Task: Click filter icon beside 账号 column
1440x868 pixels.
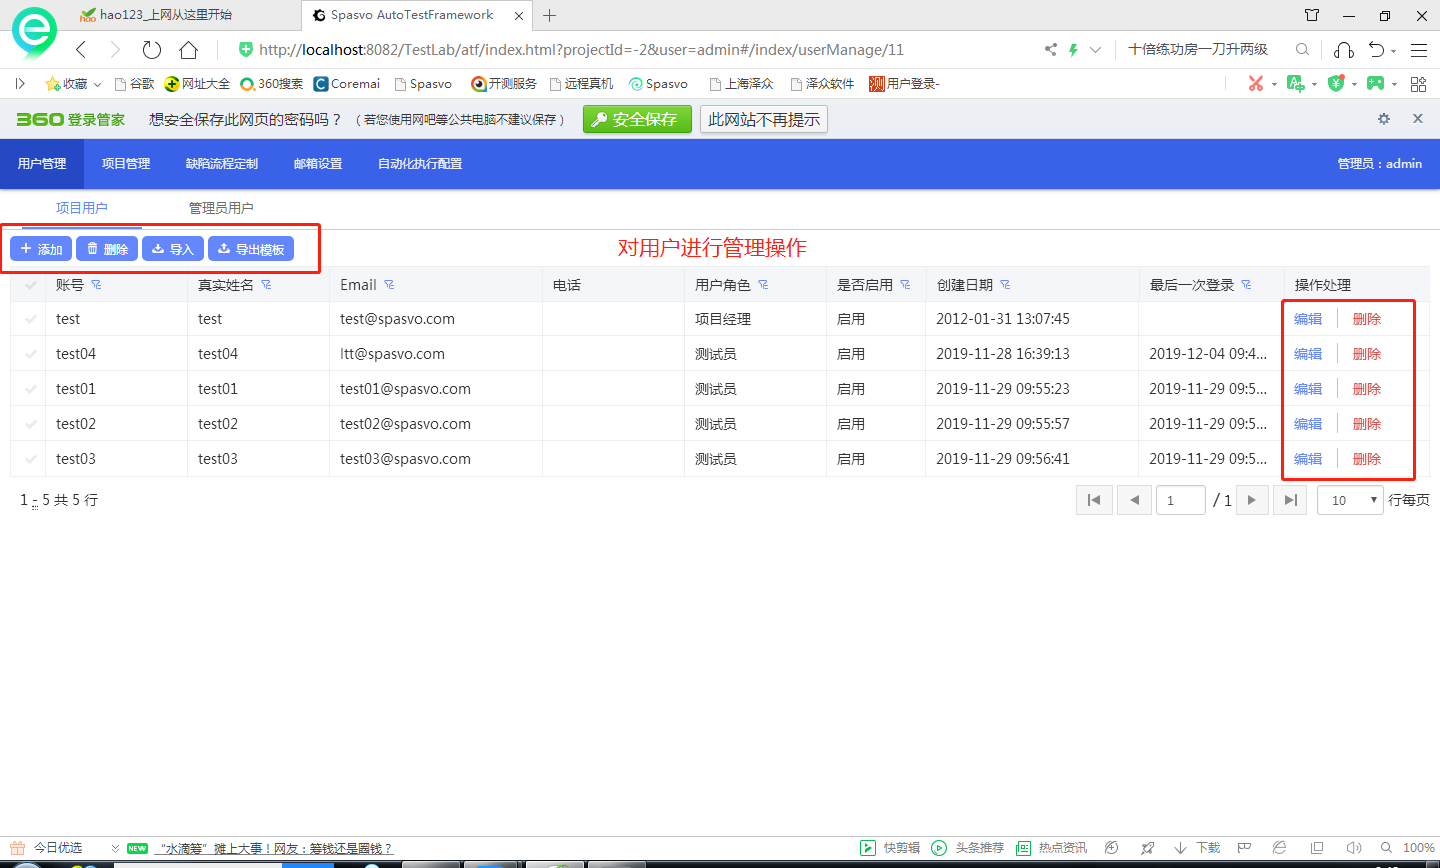Action: (97, 285)
